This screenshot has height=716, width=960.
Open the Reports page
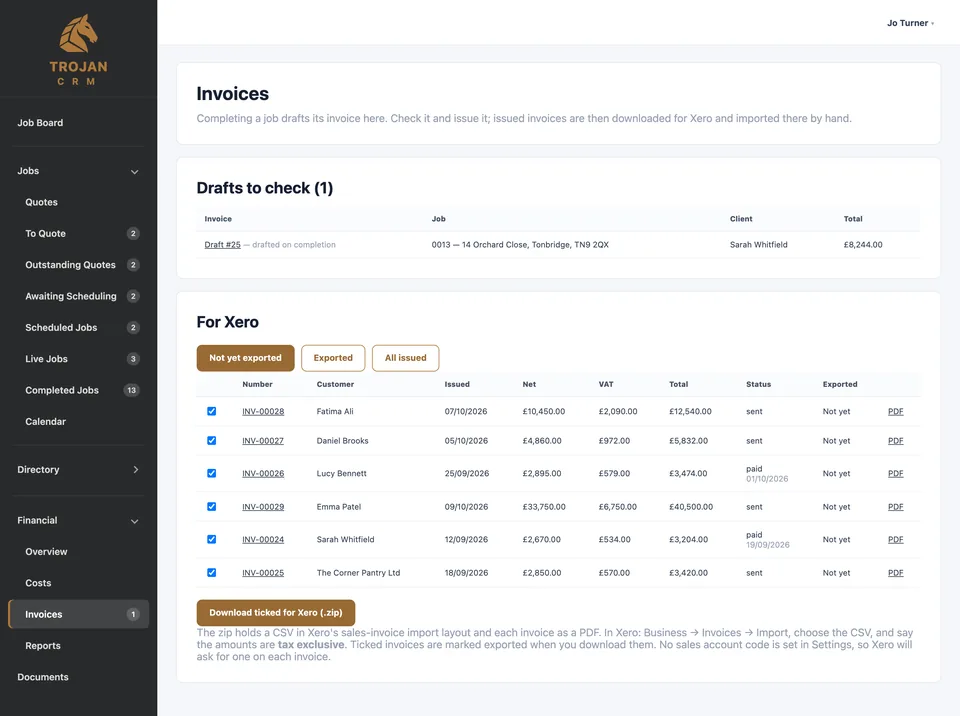[x=43, y=646]
